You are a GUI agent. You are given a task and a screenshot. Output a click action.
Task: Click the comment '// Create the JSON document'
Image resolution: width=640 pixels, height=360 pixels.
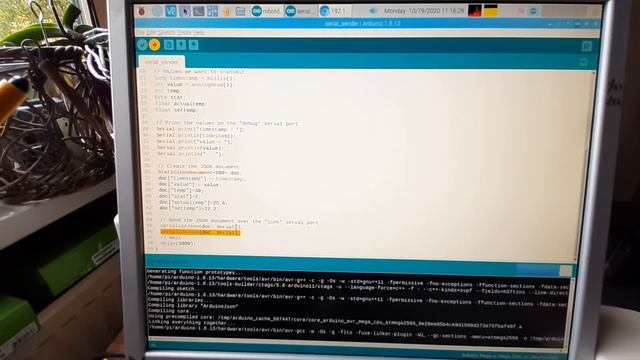[198, 166]
